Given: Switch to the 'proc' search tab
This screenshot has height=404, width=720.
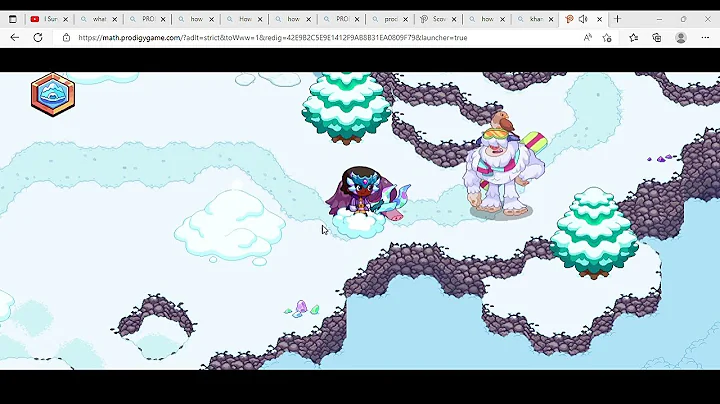Looking at the screenshot, I should 391,19.
